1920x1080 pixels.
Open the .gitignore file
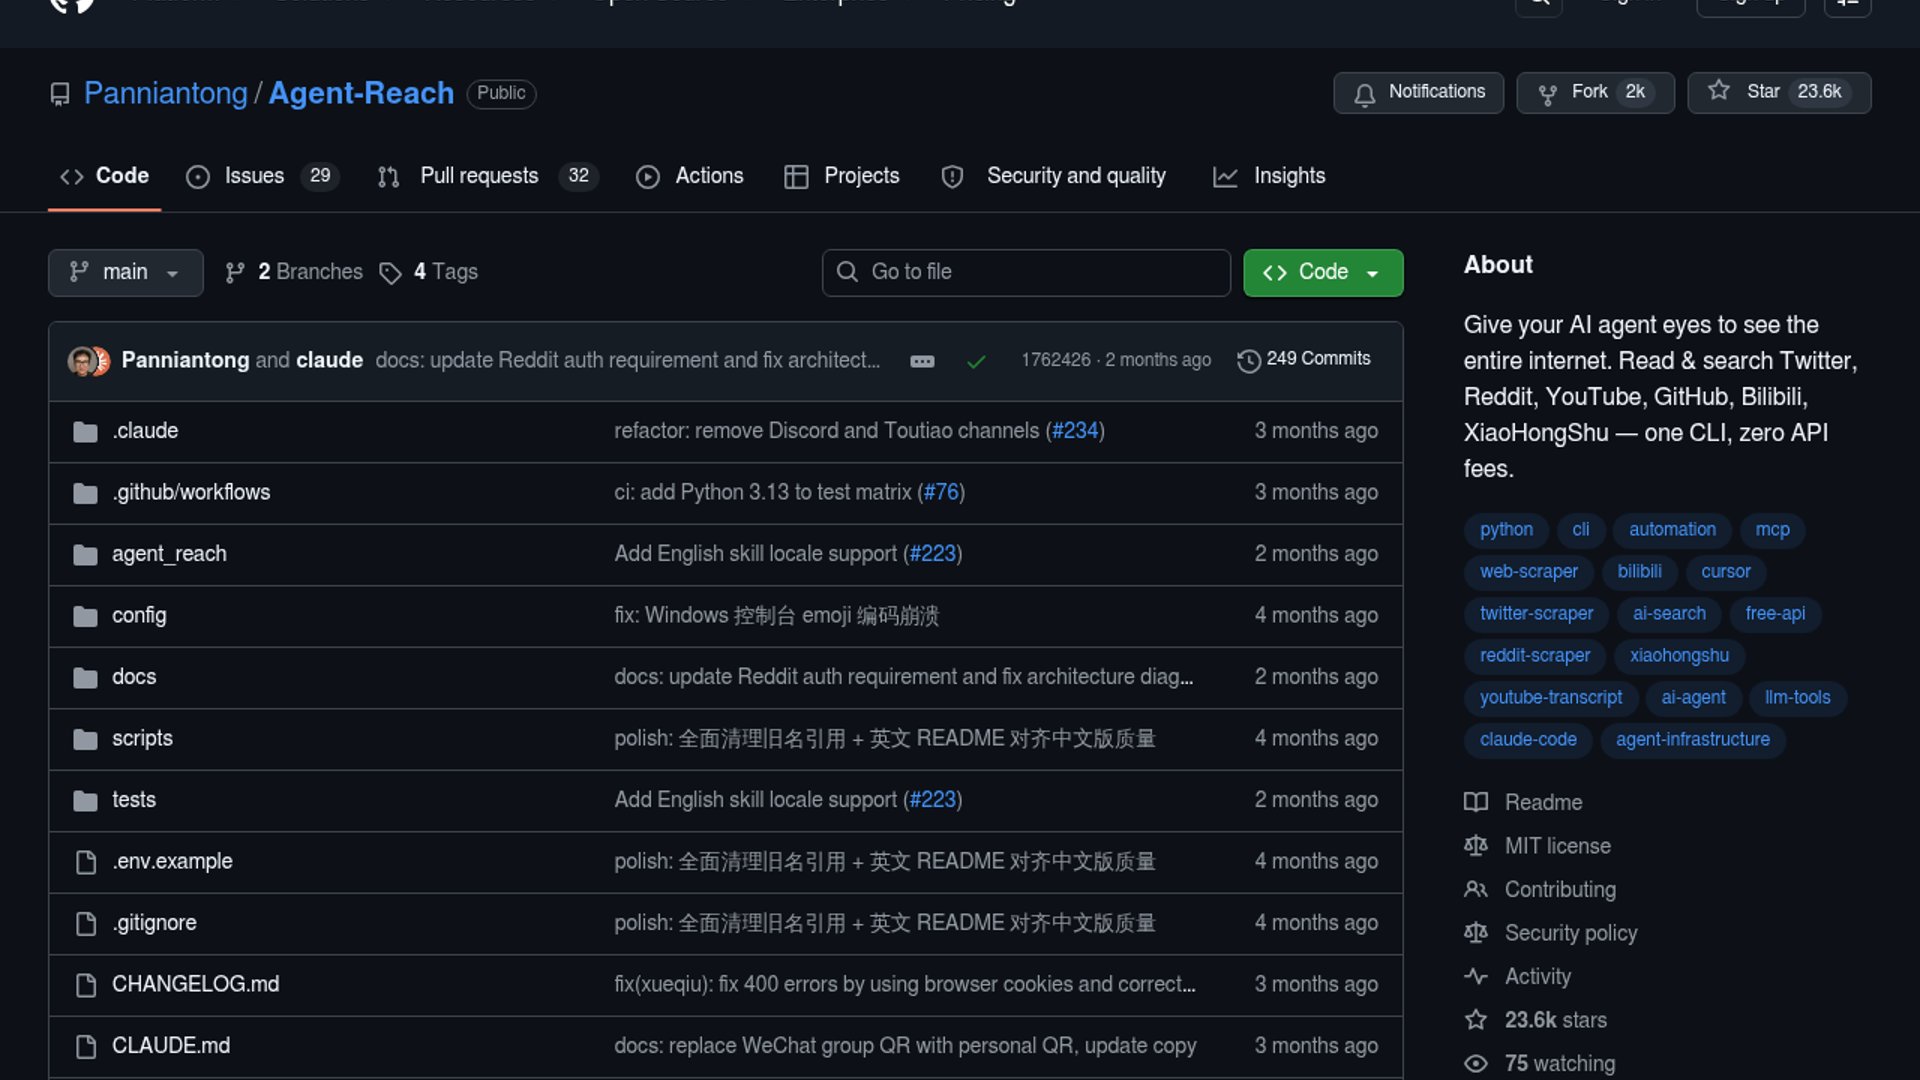(x=154, y=923)
